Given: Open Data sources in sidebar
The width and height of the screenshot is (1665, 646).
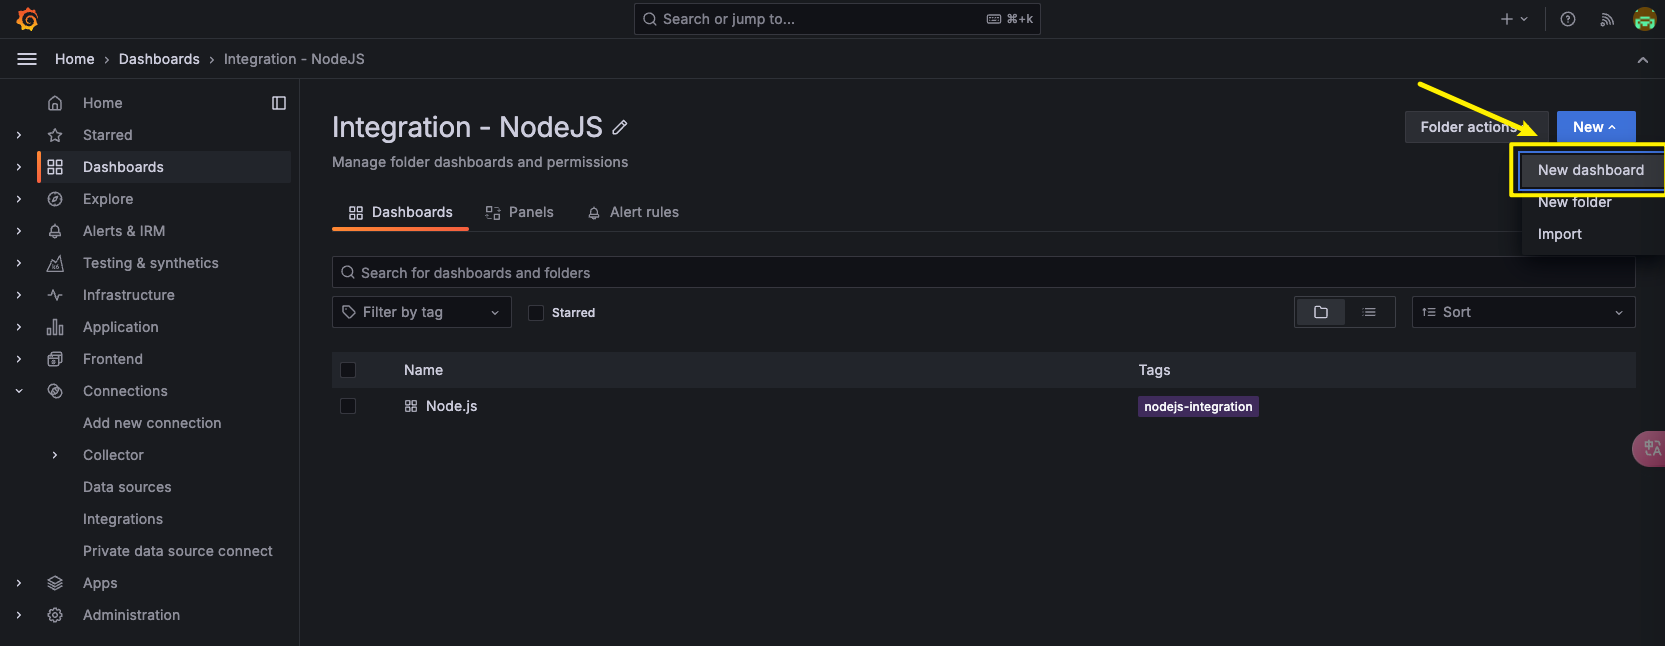Looking at the screenshot, I should pyautogui.click(x=127, y=487).
